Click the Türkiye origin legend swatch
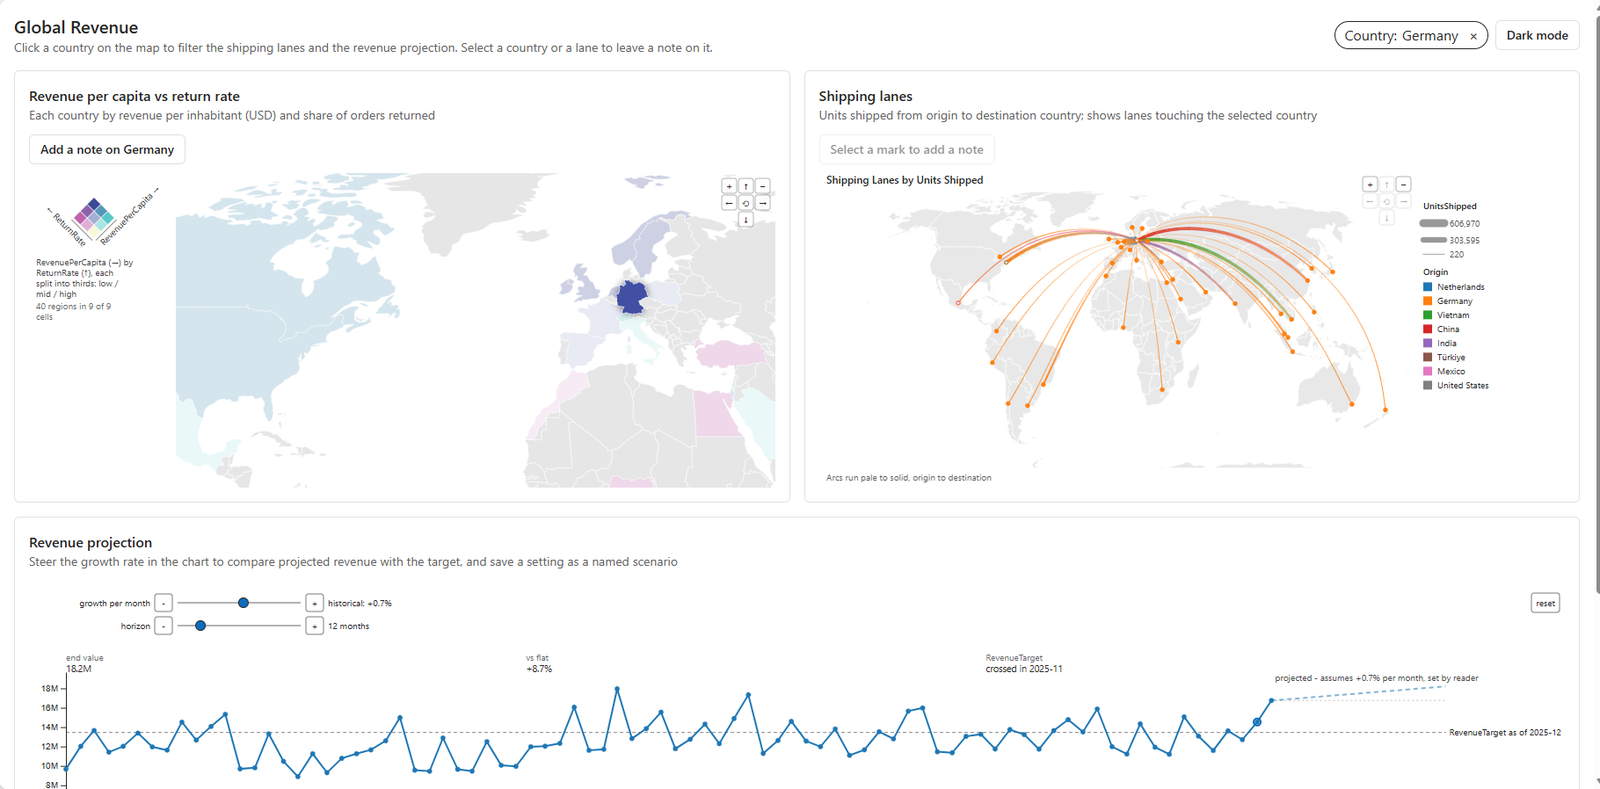This screenshot has width=1600, height=789. pos(1427,357)
